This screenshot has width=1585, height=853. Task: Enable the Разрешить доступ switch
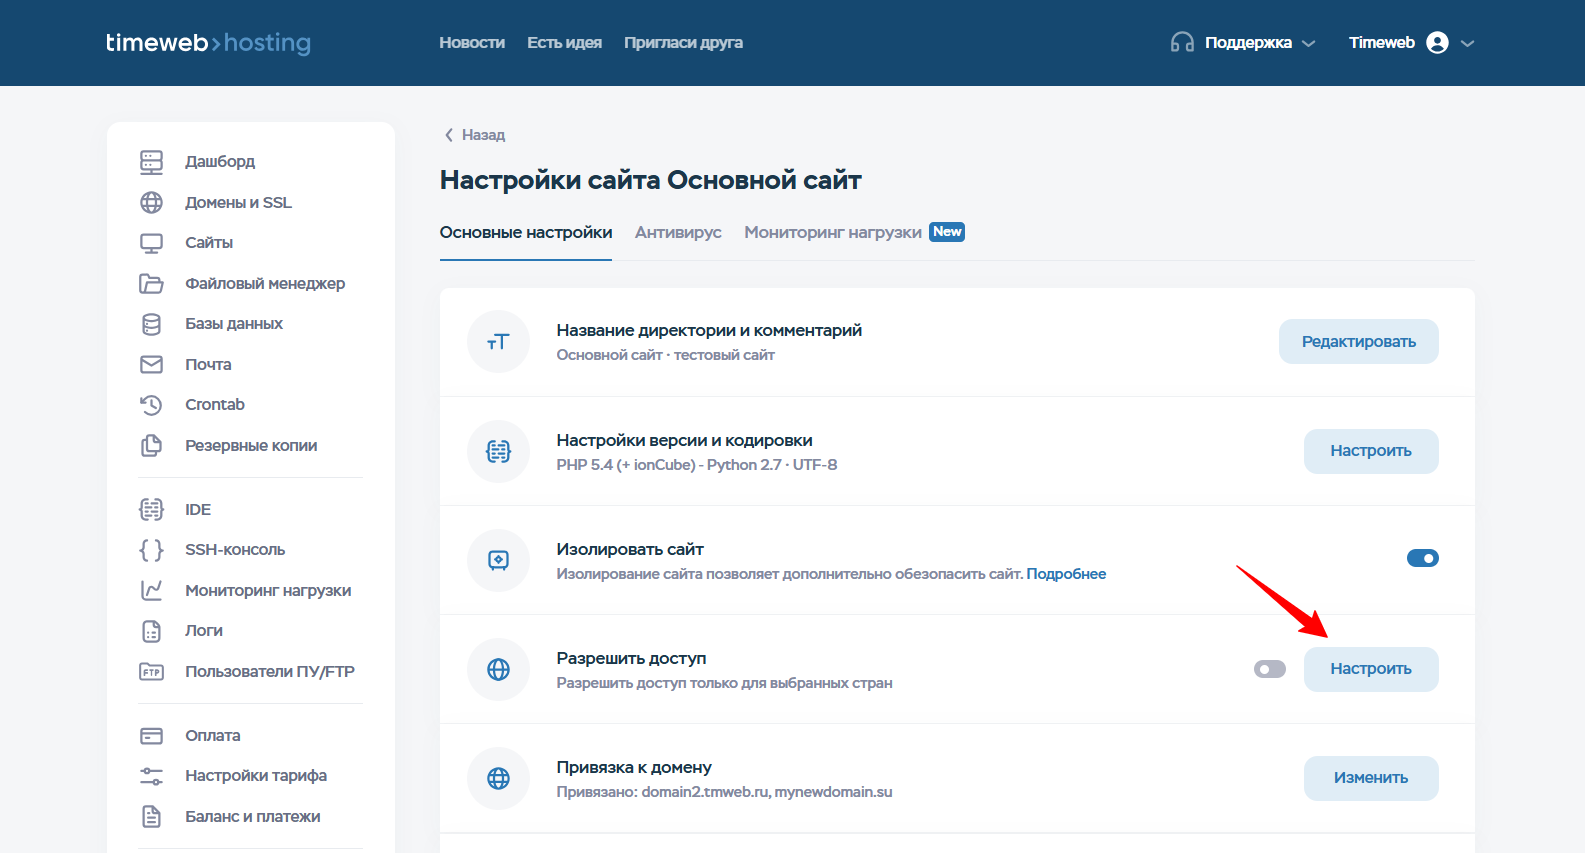(1270, 669)
